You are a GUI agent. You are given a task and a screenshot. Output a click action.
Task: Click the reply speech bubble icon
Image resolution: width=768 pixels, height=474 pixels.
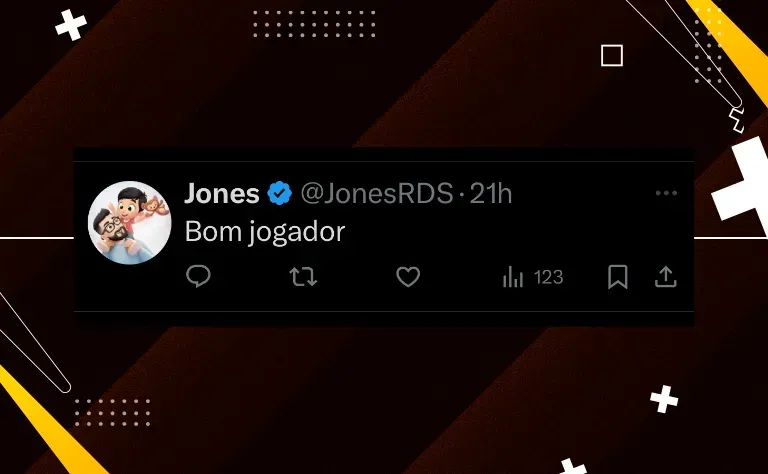point(198,276)
